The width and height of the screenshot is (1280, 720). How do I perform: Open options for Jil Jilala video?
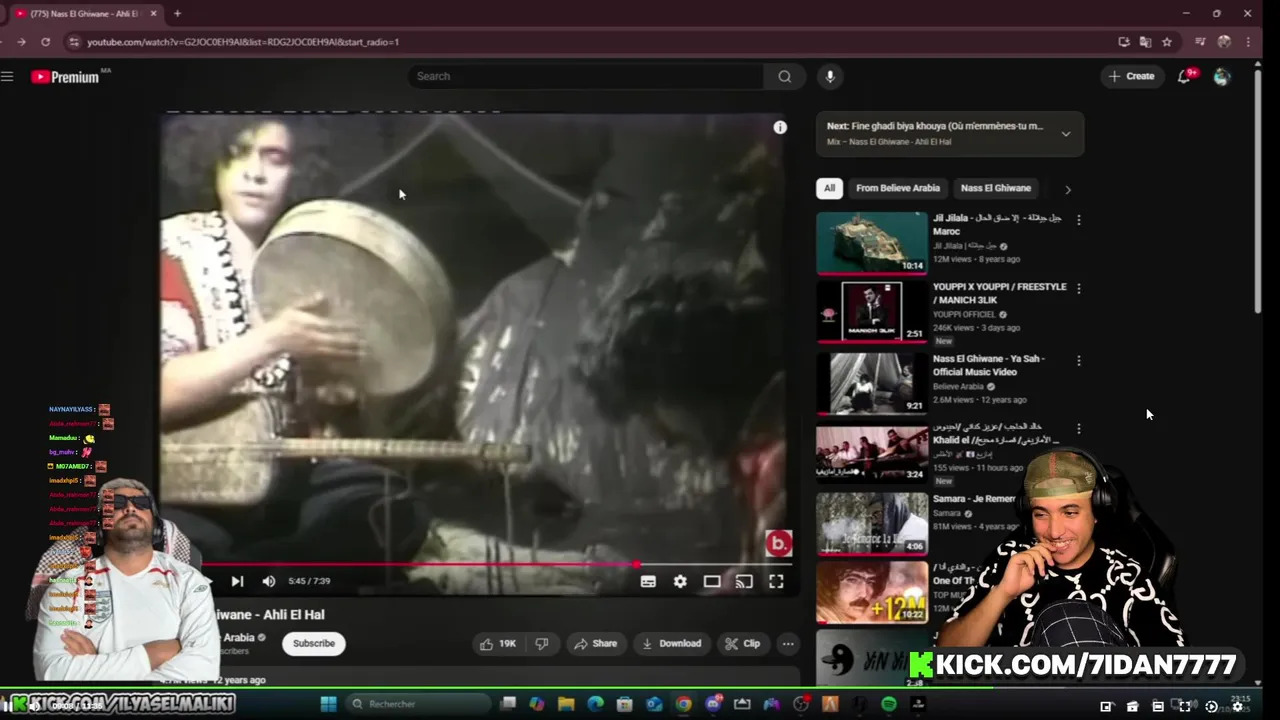(x=1078, y=219)
